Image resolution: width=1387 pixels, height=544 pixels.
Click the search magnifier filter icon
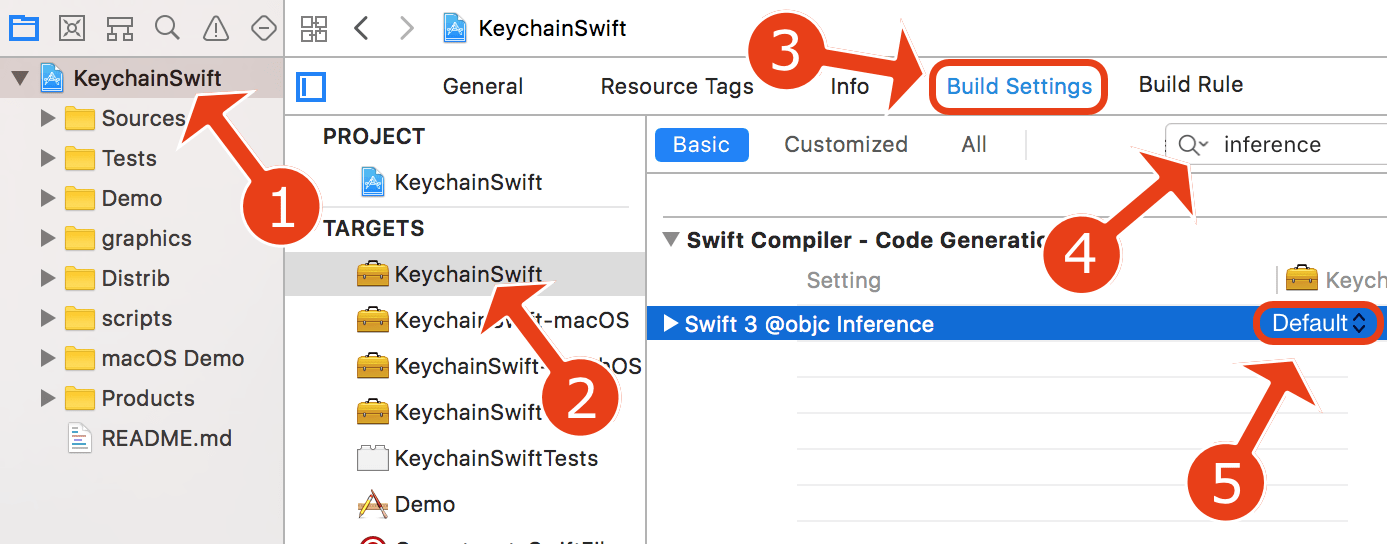pyautogui.click(x=1193, y=145)
